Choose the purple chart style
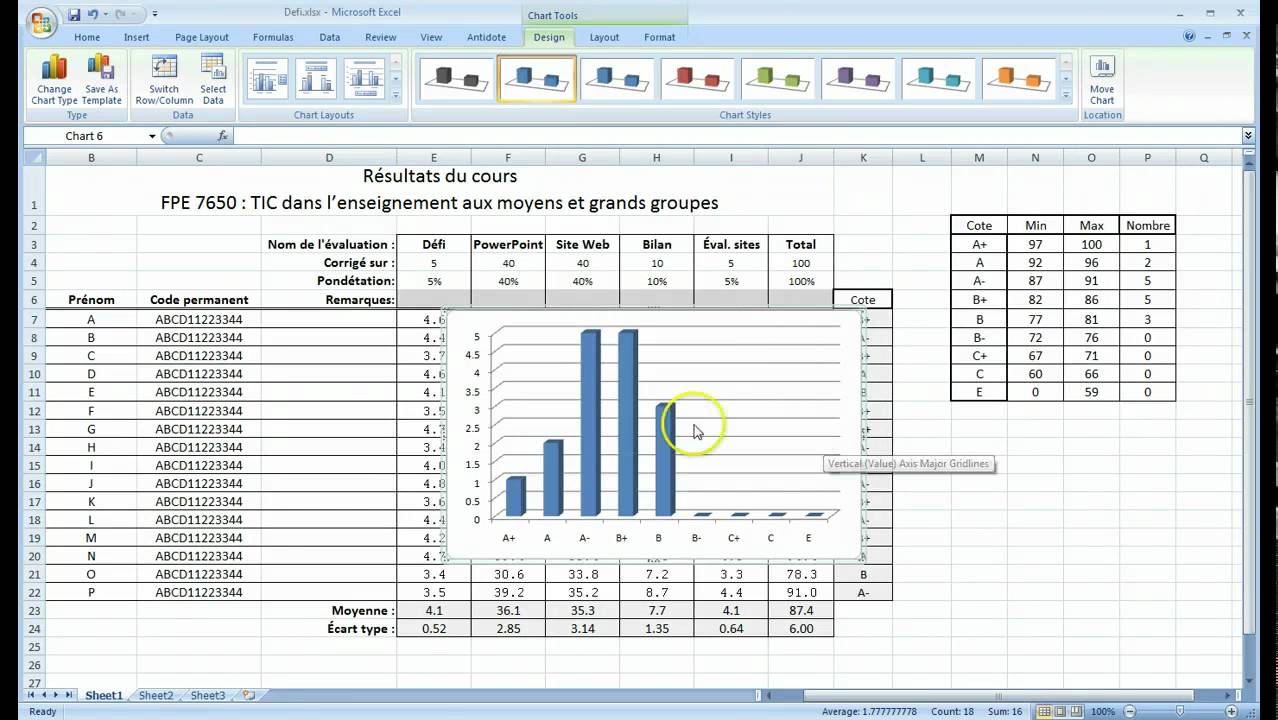 [x=859, y=78]
